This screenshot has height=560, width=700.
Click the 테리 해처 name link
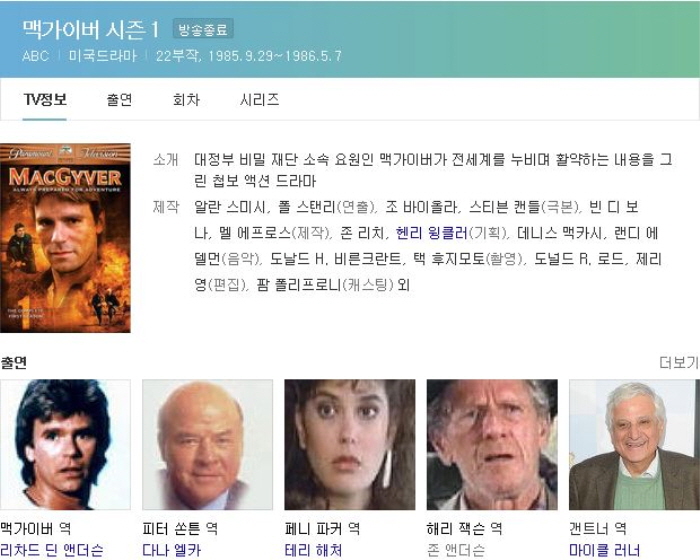pyautogui.click(x=314, y=550)
